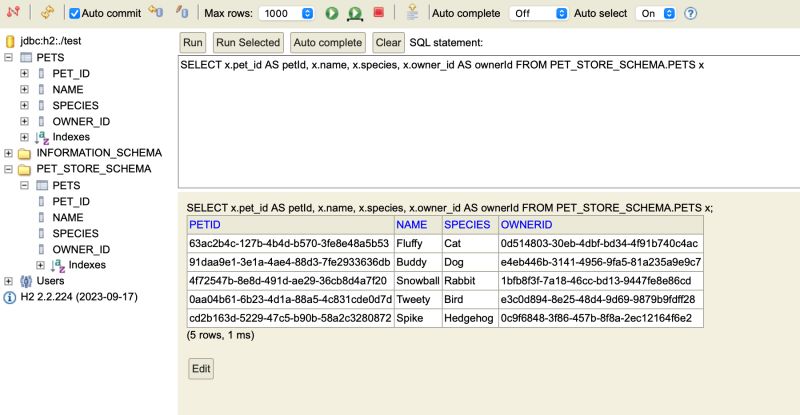Viewport: 800px width, 415px height.
Task: Click the Disconnect icon in the toolbar
Action: point(13,12)
